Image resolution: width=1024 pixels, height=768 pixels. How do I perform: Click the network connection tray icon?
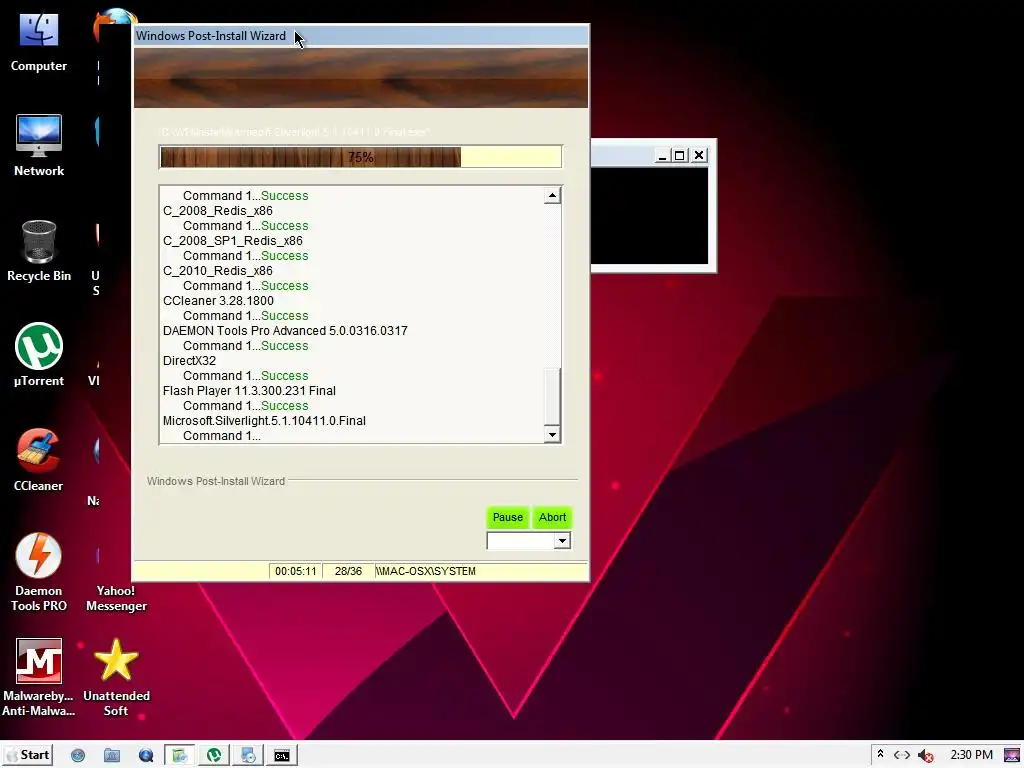(902, 755)
